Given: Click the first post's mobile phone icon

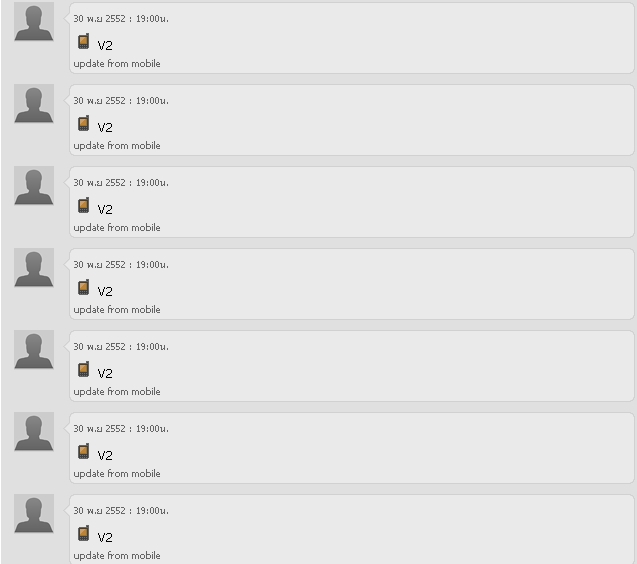Looking at the screenshot, I should [x=83, y=42].
